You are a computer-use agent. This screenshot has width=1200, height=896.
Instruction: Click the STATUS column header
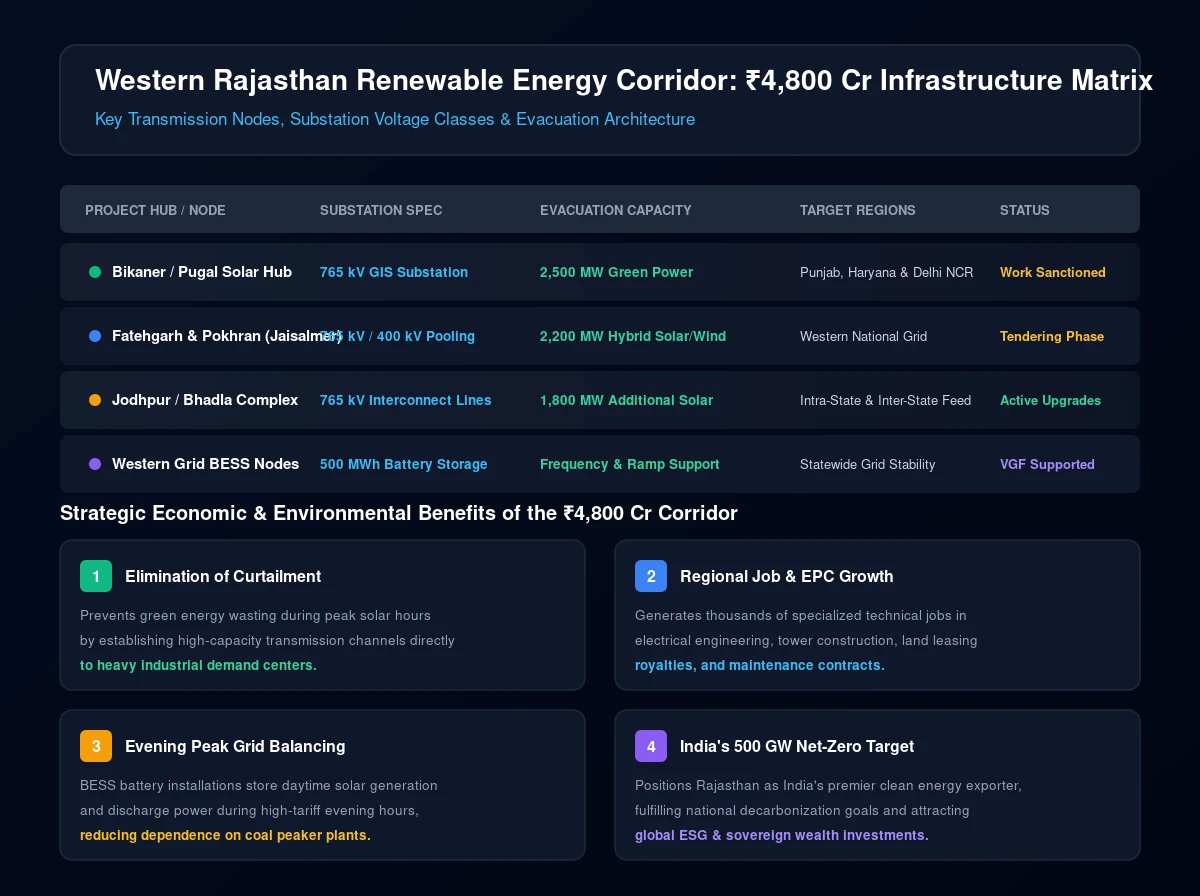(x=1025, y=210)
